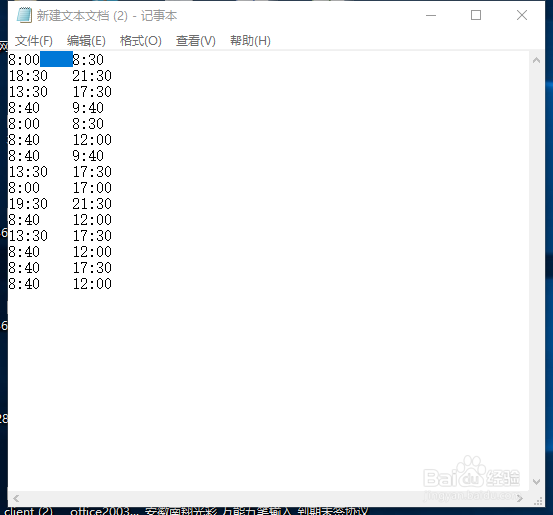This screenshot has width=553, height=515.
Task: Click the horizontal scrollbar right arrow
Action: pos(520,498)
